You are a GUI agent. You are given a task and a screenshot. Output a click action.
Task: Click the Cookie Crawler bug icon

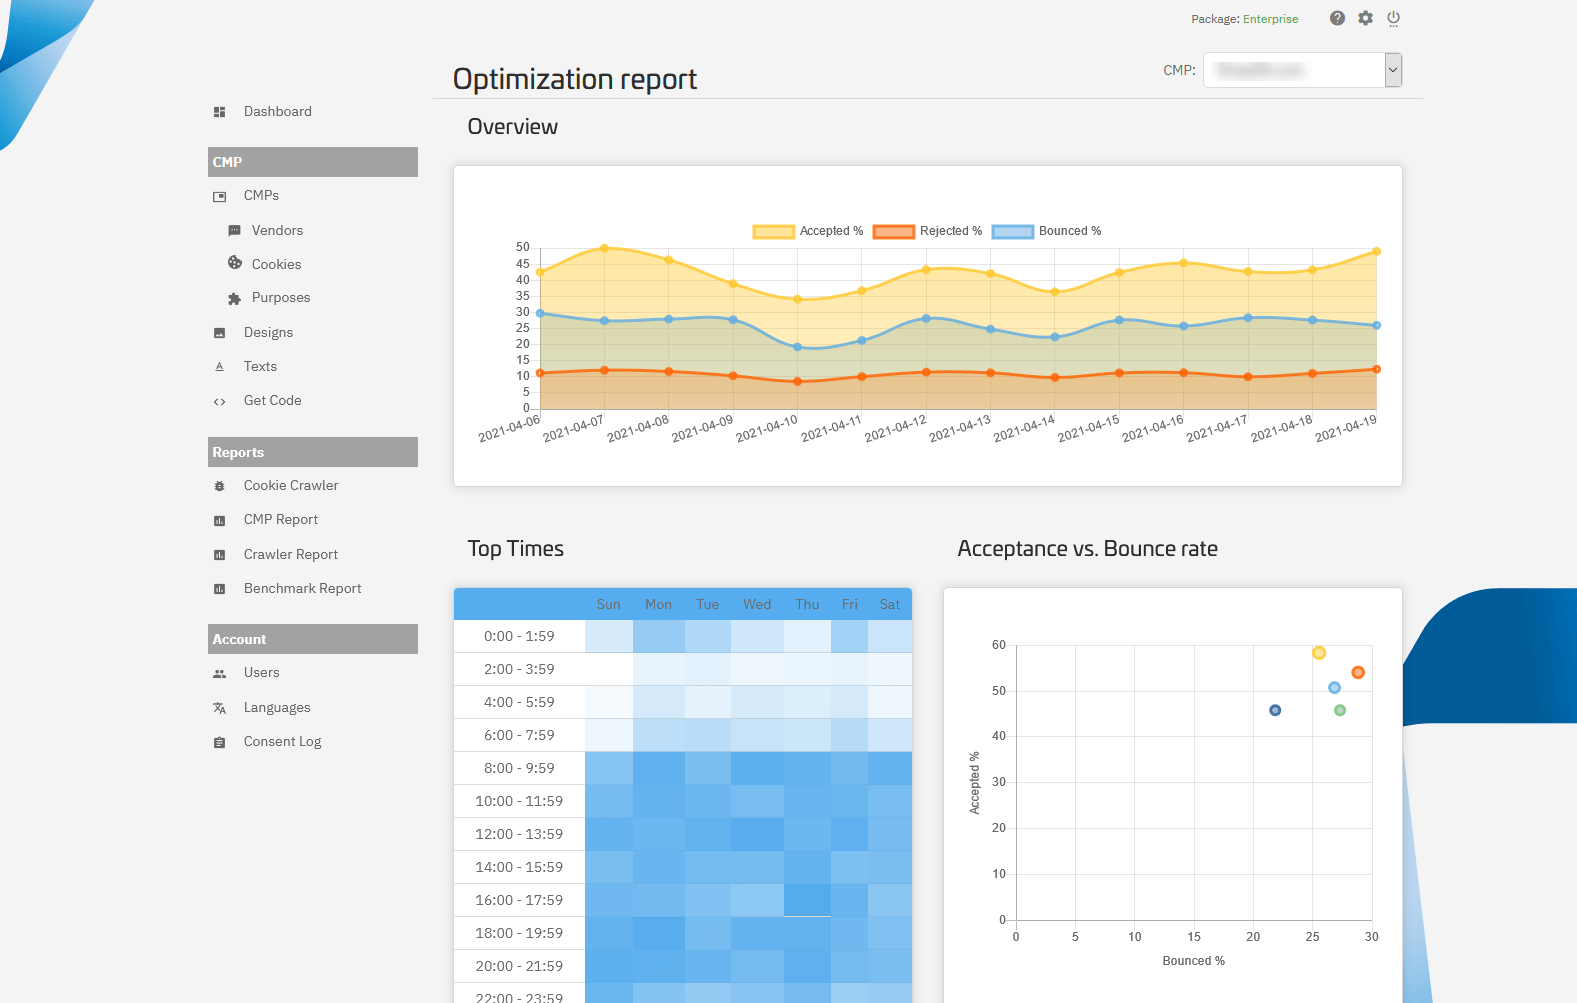coord(220,486)
